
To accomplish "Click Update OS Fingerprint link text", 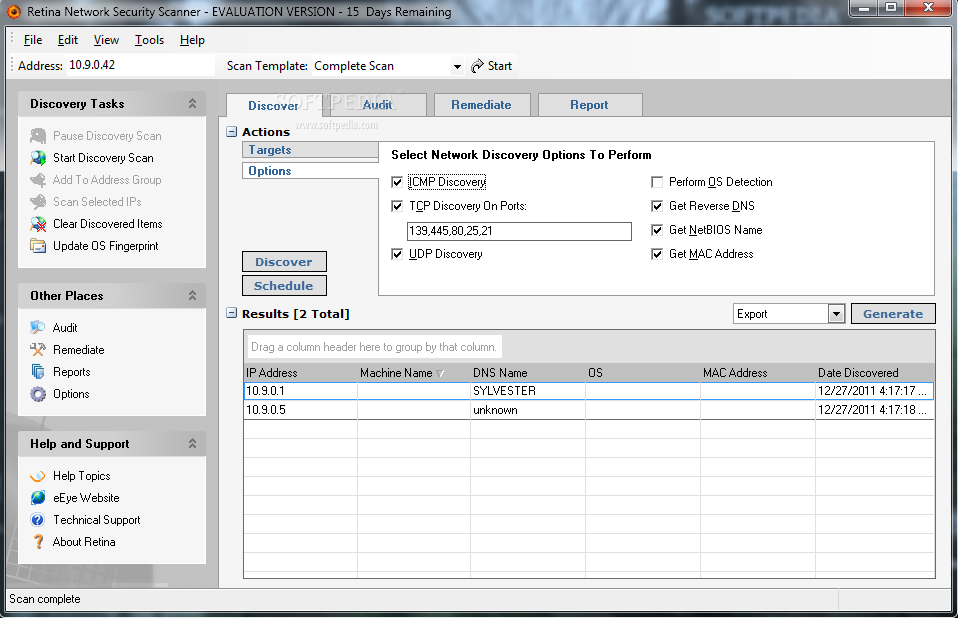I will click(x=106, y=245).
